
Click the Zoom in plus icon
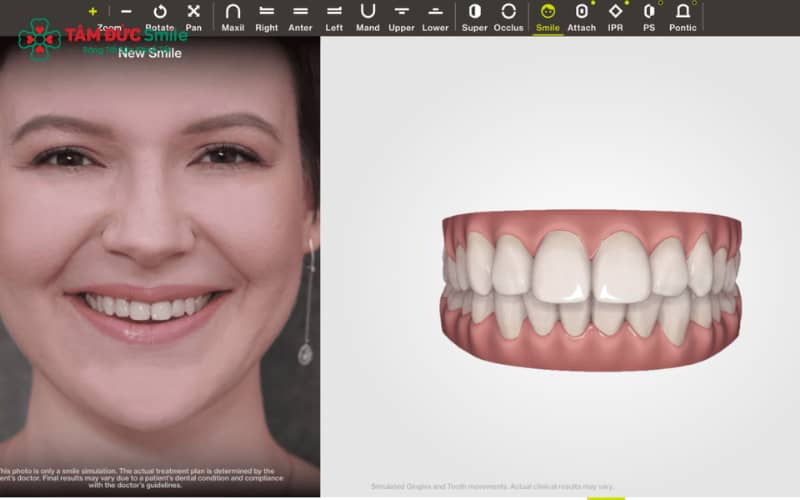93,12
